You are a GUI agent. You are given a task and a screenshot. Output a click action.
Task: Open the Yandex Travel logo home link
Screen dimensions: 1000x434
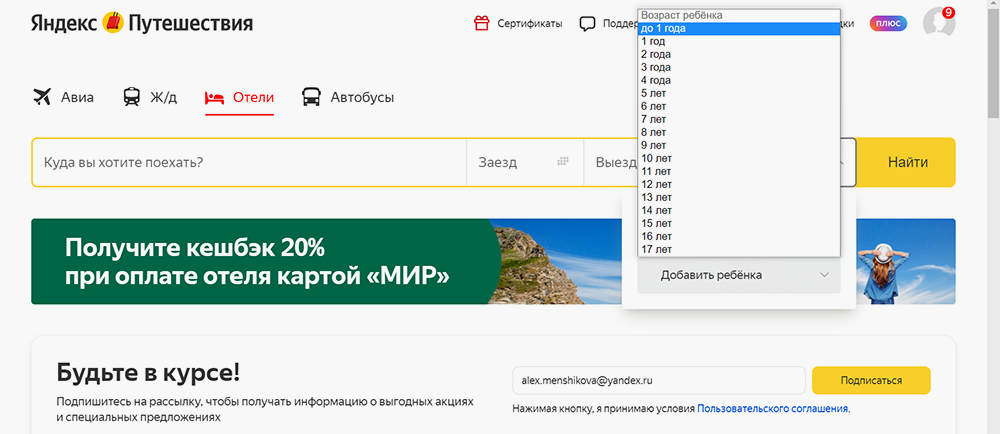tap(142, 24)
